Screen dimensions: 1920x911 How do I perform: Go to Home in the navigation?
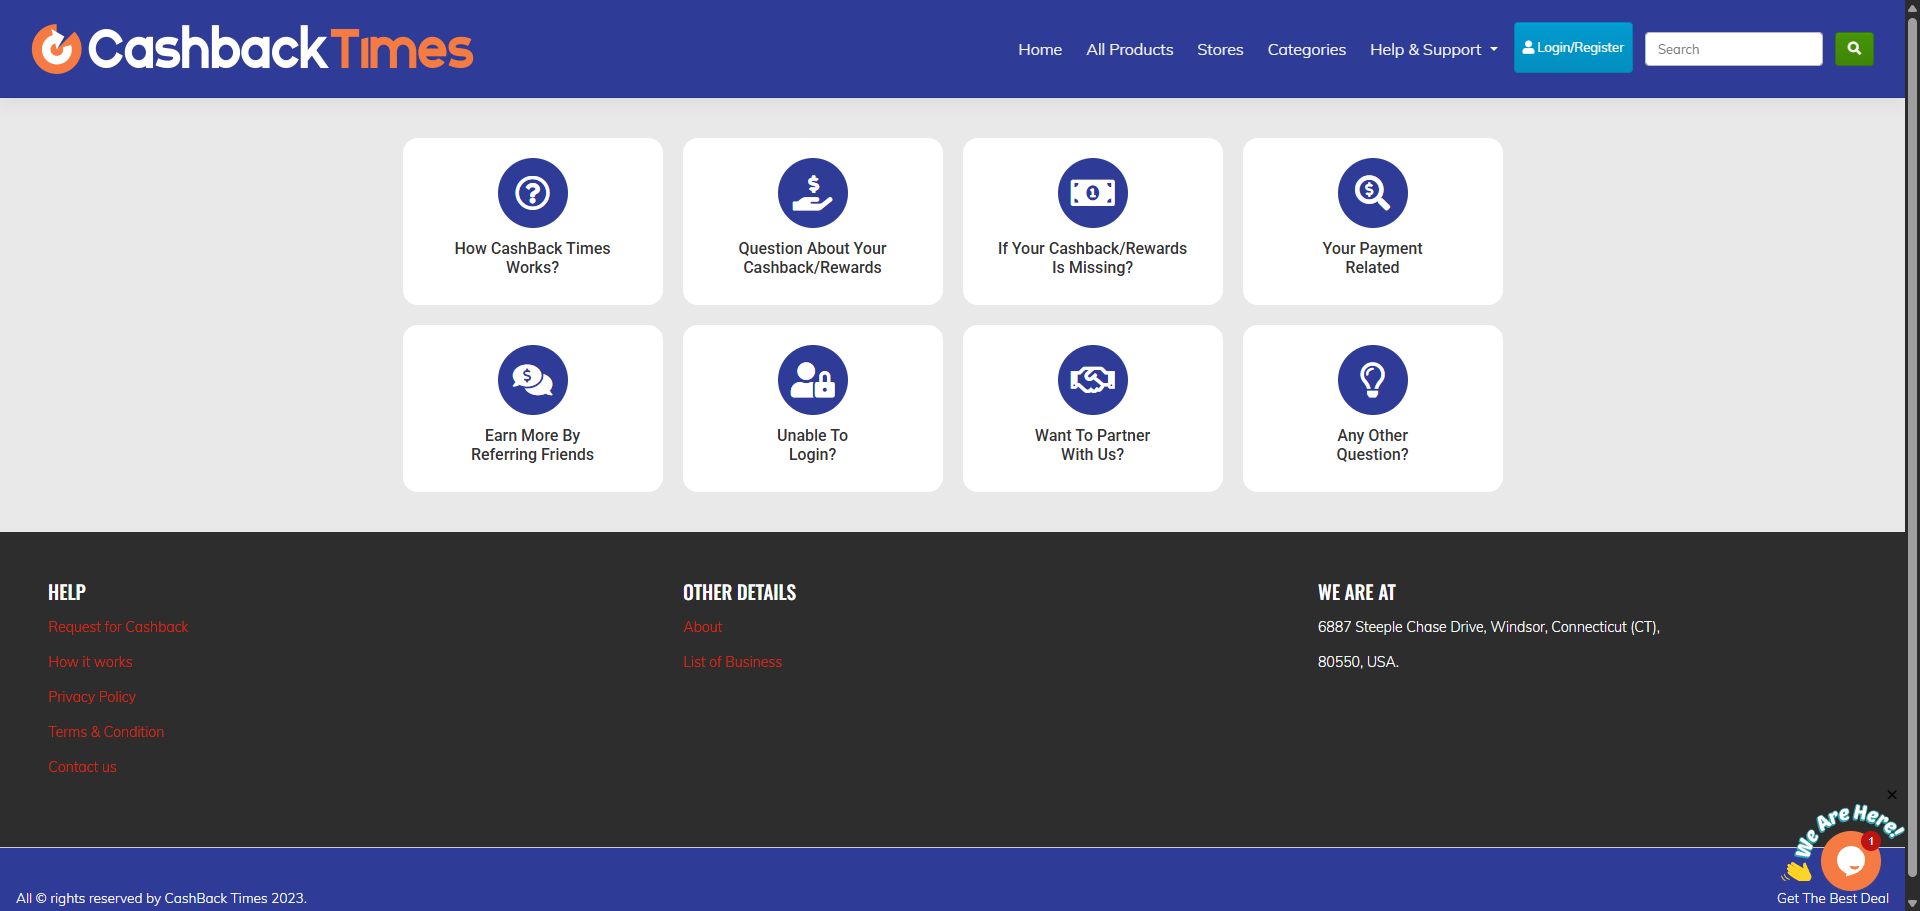coord(1040,49)
